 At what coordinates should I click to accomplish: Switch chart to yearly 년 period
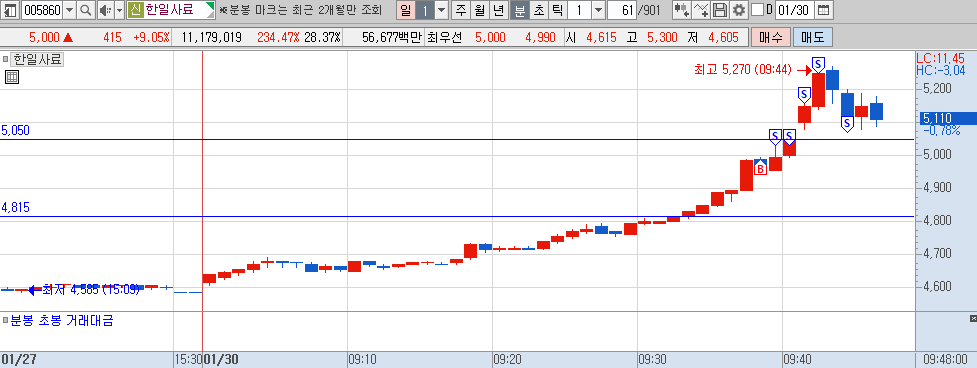(498, 10)
